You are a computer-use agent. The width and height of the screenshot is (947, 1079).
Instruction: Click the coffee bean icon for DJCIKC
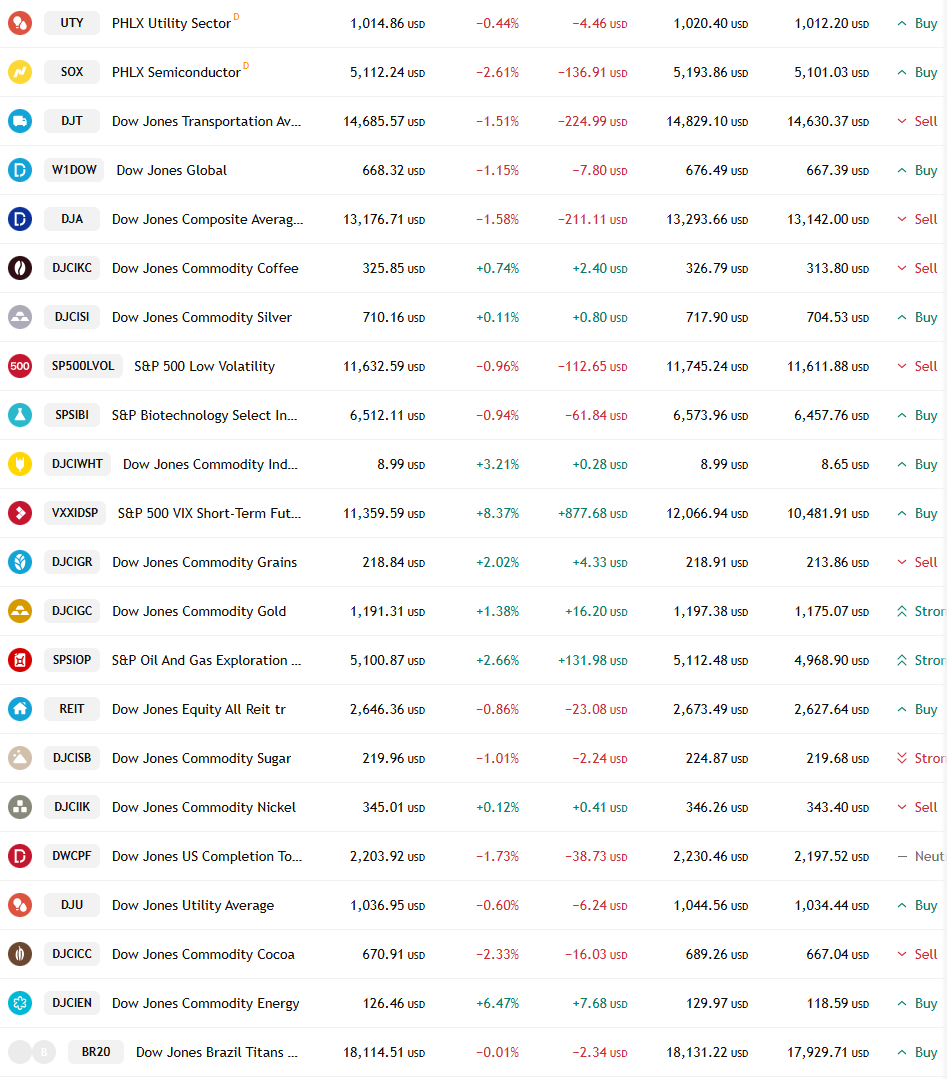click(x=20, y=268)
